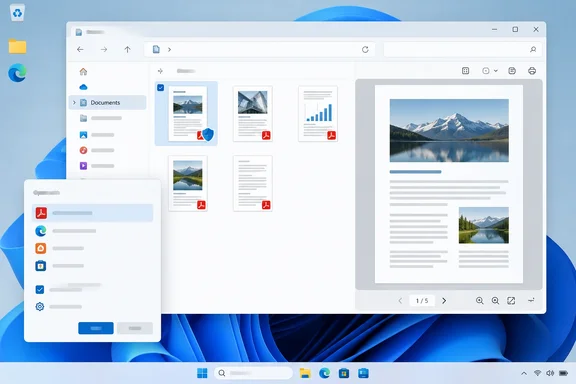Click the second magnifier zoom icon in preview

(495, 301)
